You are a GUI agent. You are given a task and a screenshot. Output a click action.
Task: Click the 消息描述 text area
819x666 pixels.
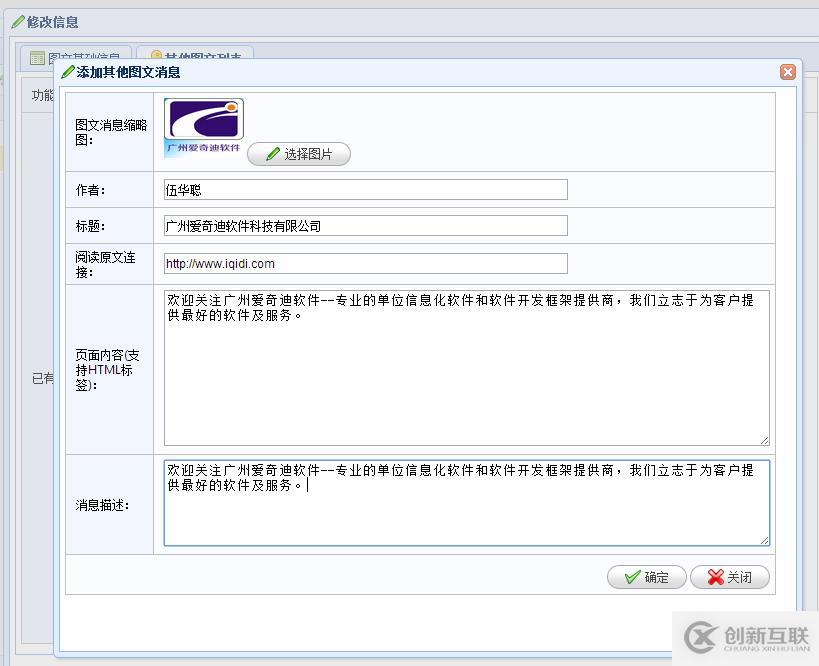[467, 503]
